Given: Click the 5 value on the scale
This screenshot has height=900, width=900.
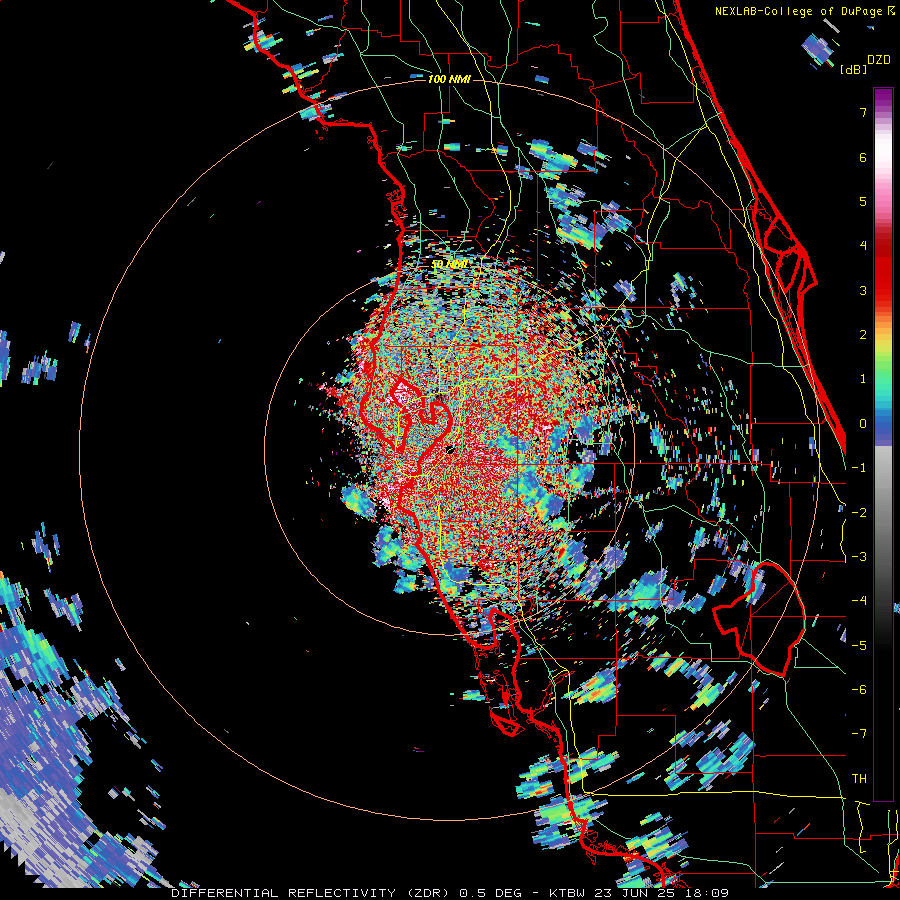Looking at the screenshot, I should tap(863, 201).
